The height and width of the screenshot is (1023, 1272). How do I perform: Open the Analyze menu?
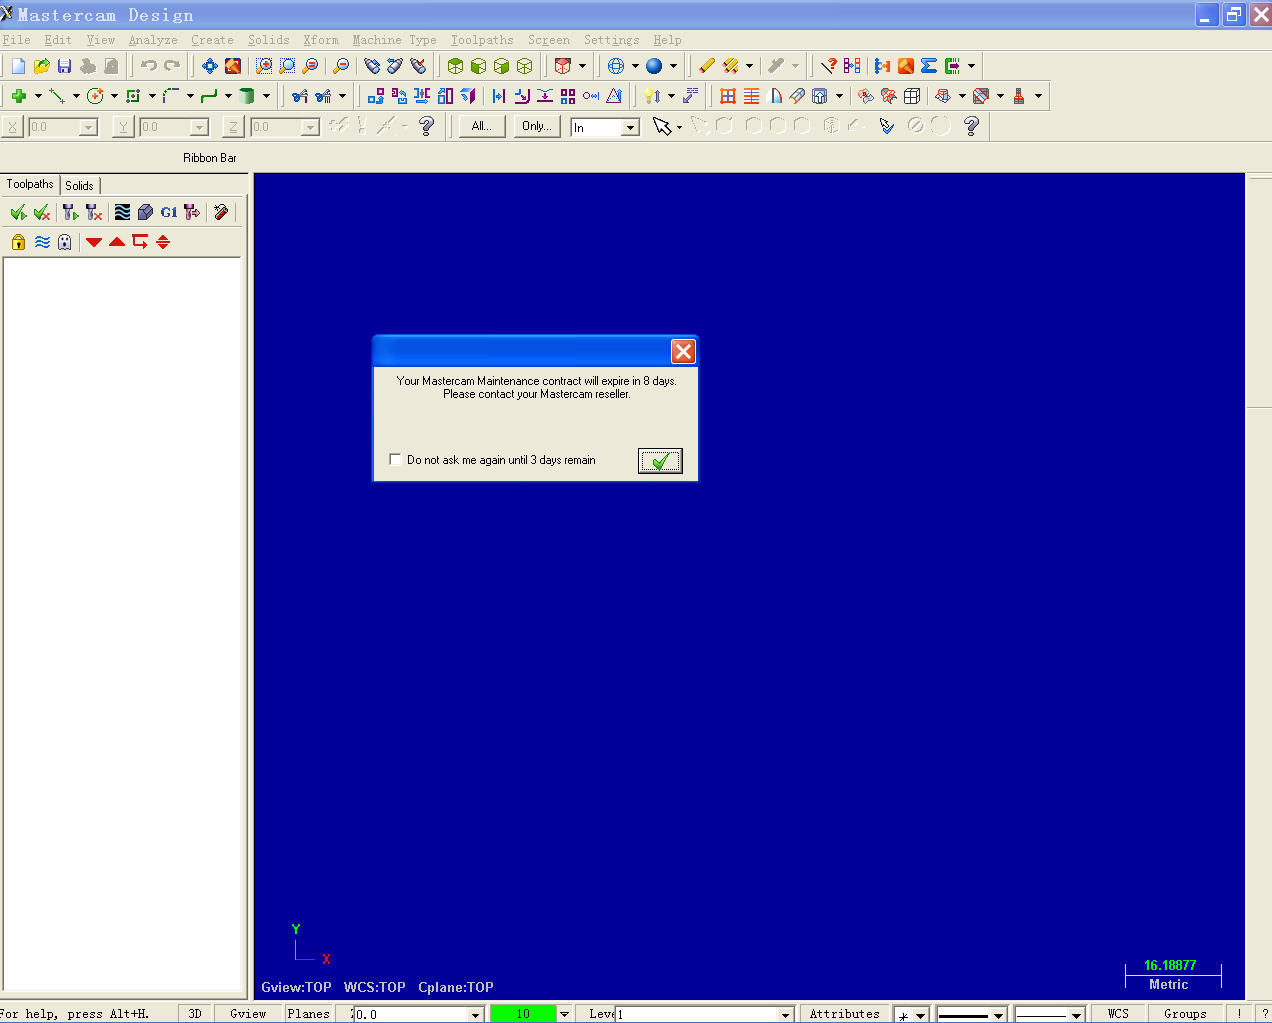tap(153, 40)
